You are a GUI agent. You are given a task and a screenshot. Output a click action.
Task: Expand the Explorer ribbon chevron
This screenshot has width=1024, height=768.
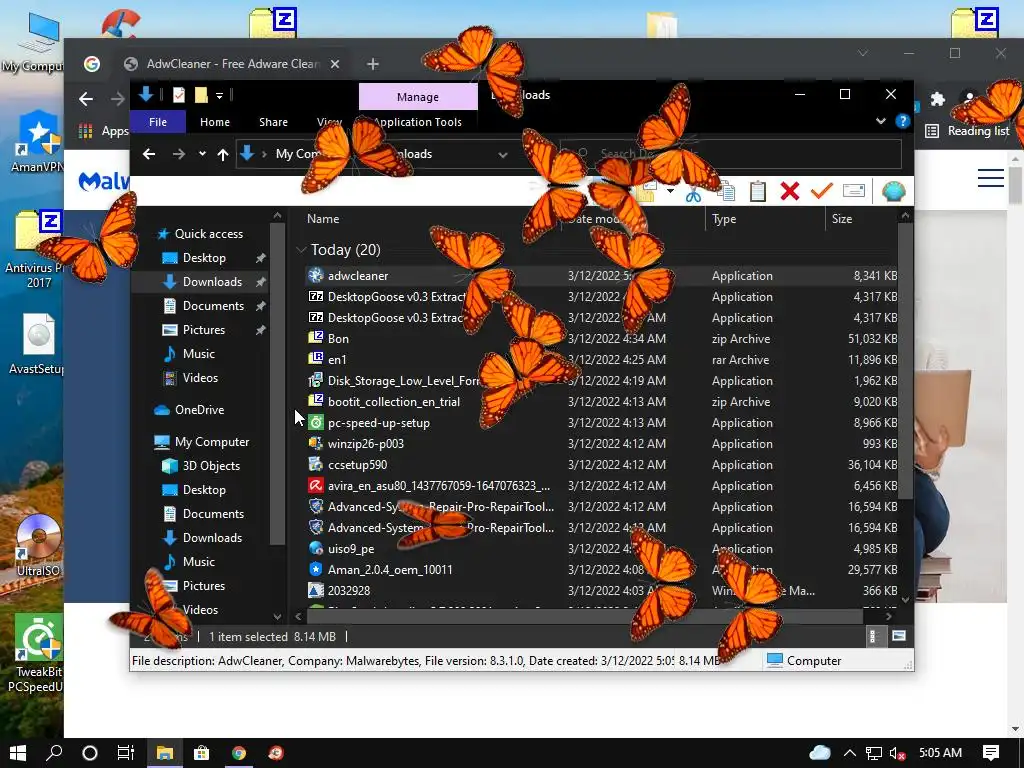pyautogui.click(x=880, y=121)
